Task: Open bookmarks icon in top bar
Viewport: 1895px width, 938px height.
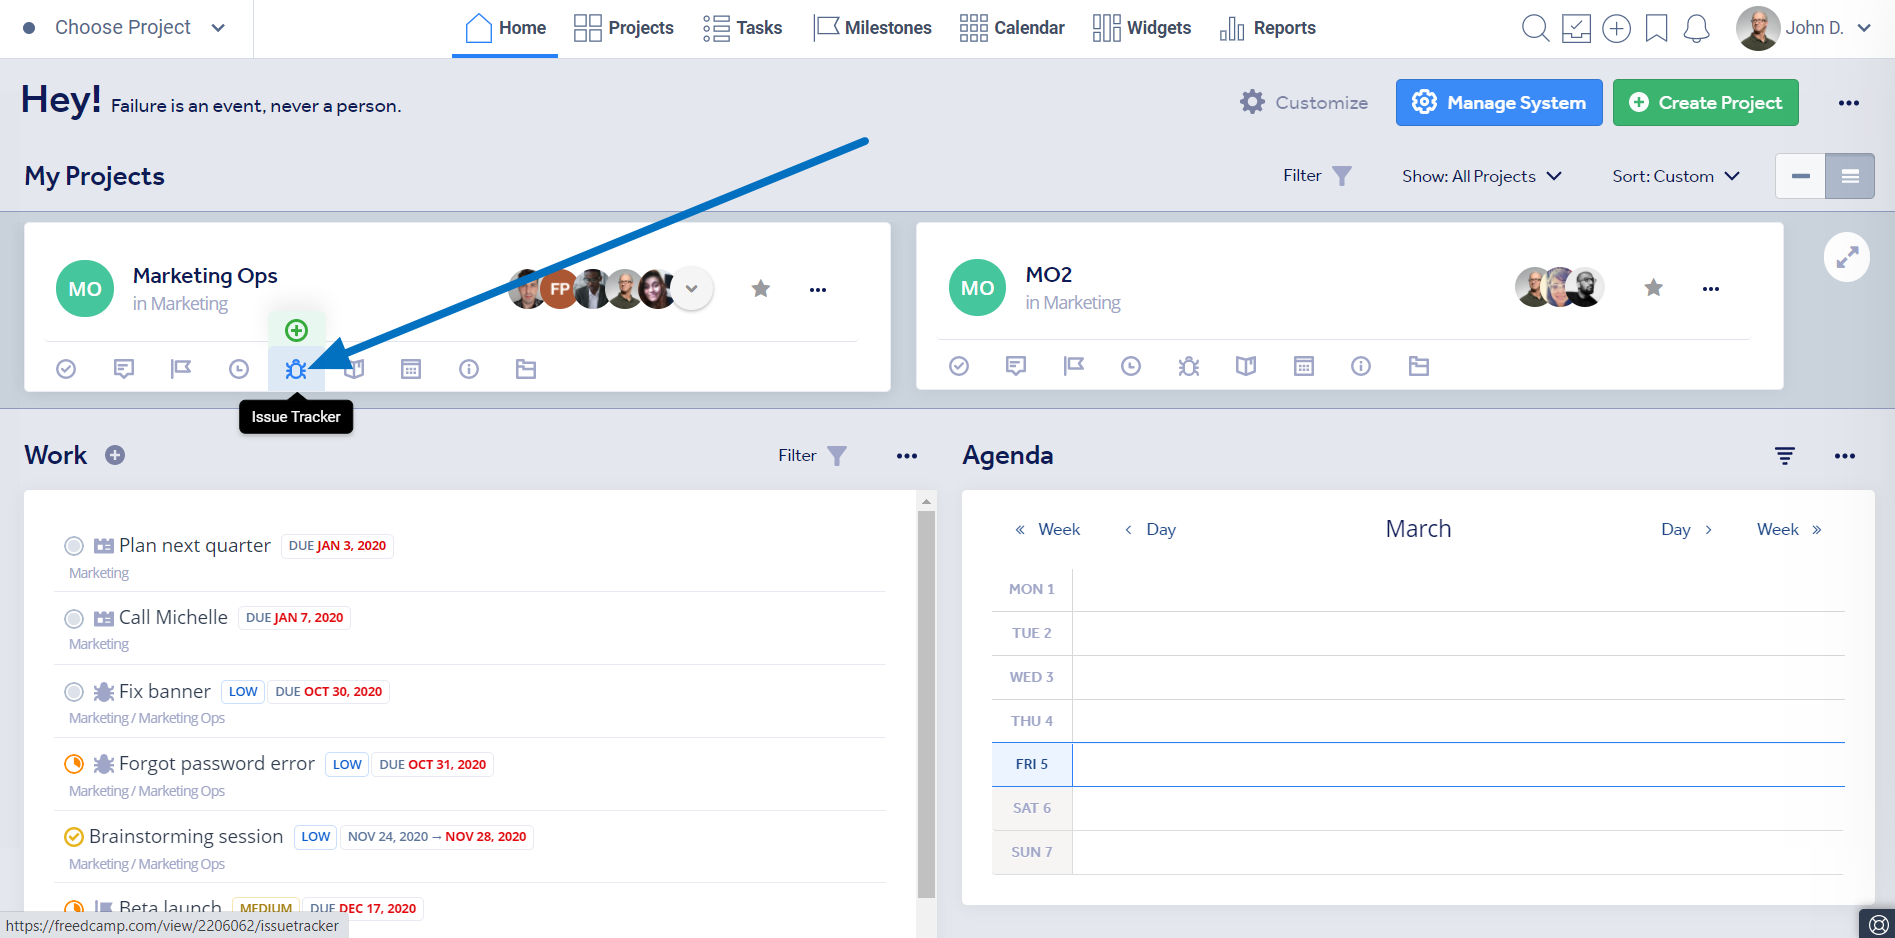Action: pyautogui.click(x=1656, y=28)
